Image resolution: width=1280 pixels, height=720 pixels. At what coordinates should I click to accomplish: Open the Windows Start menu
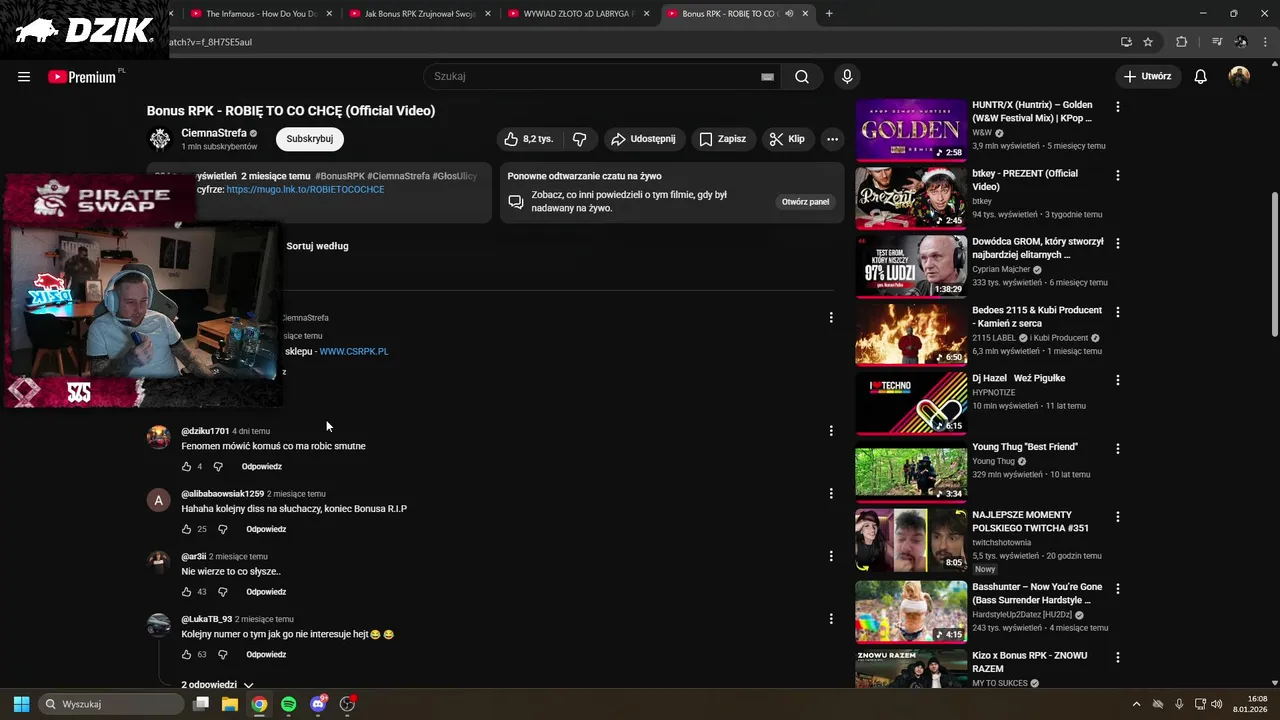coord(21,704)
